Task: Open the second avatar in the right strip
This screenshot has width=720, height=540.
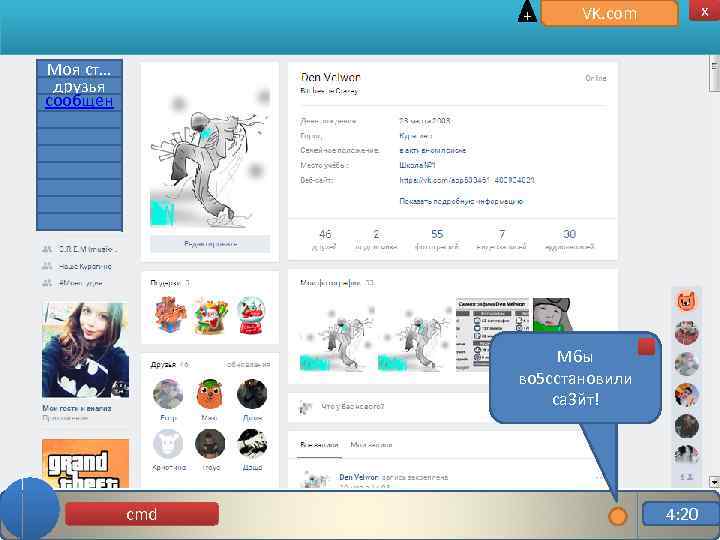Action: 686,333
